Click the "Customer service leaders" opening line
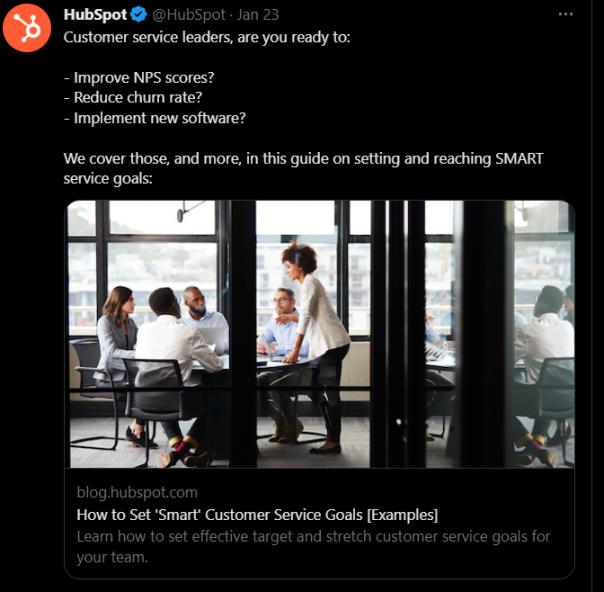 [201, 37]
